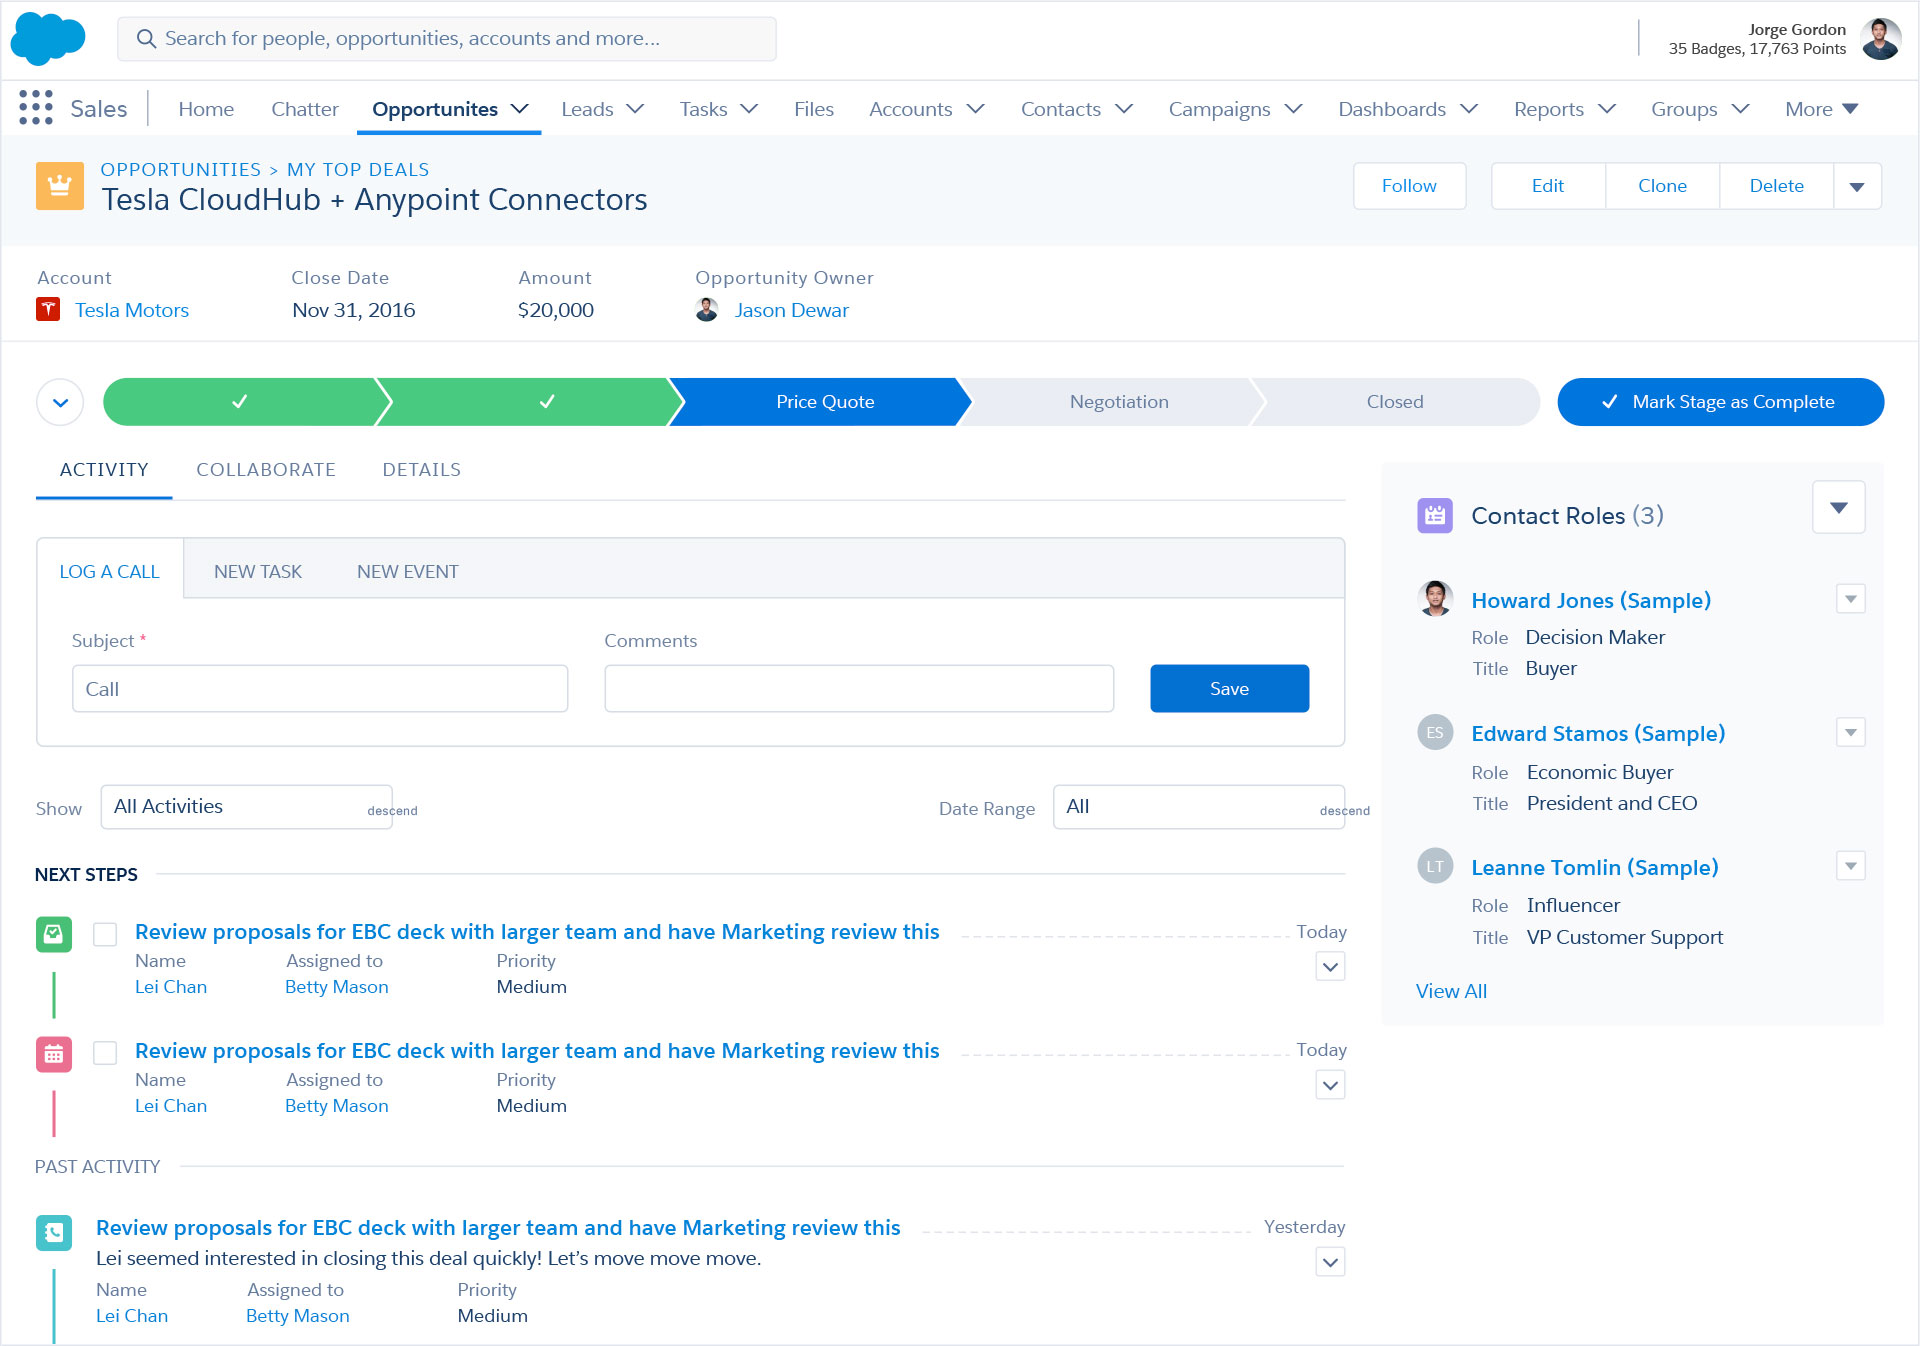Save the logged call
Screen dimensions: 1920x1346
click(1229, 689)
